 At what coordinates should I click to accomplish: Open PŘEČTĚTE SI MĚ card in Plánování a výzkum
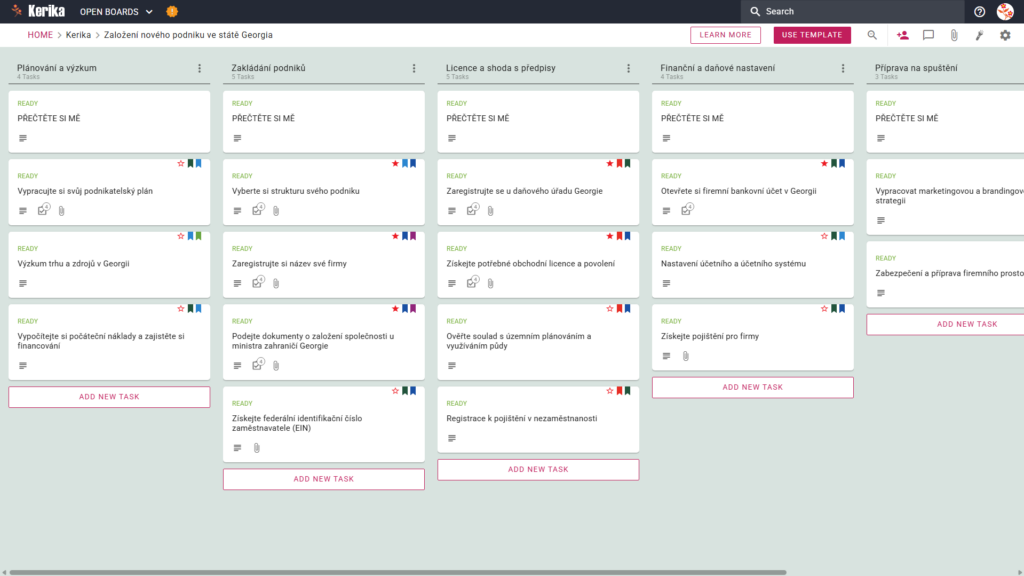(109, 121)
